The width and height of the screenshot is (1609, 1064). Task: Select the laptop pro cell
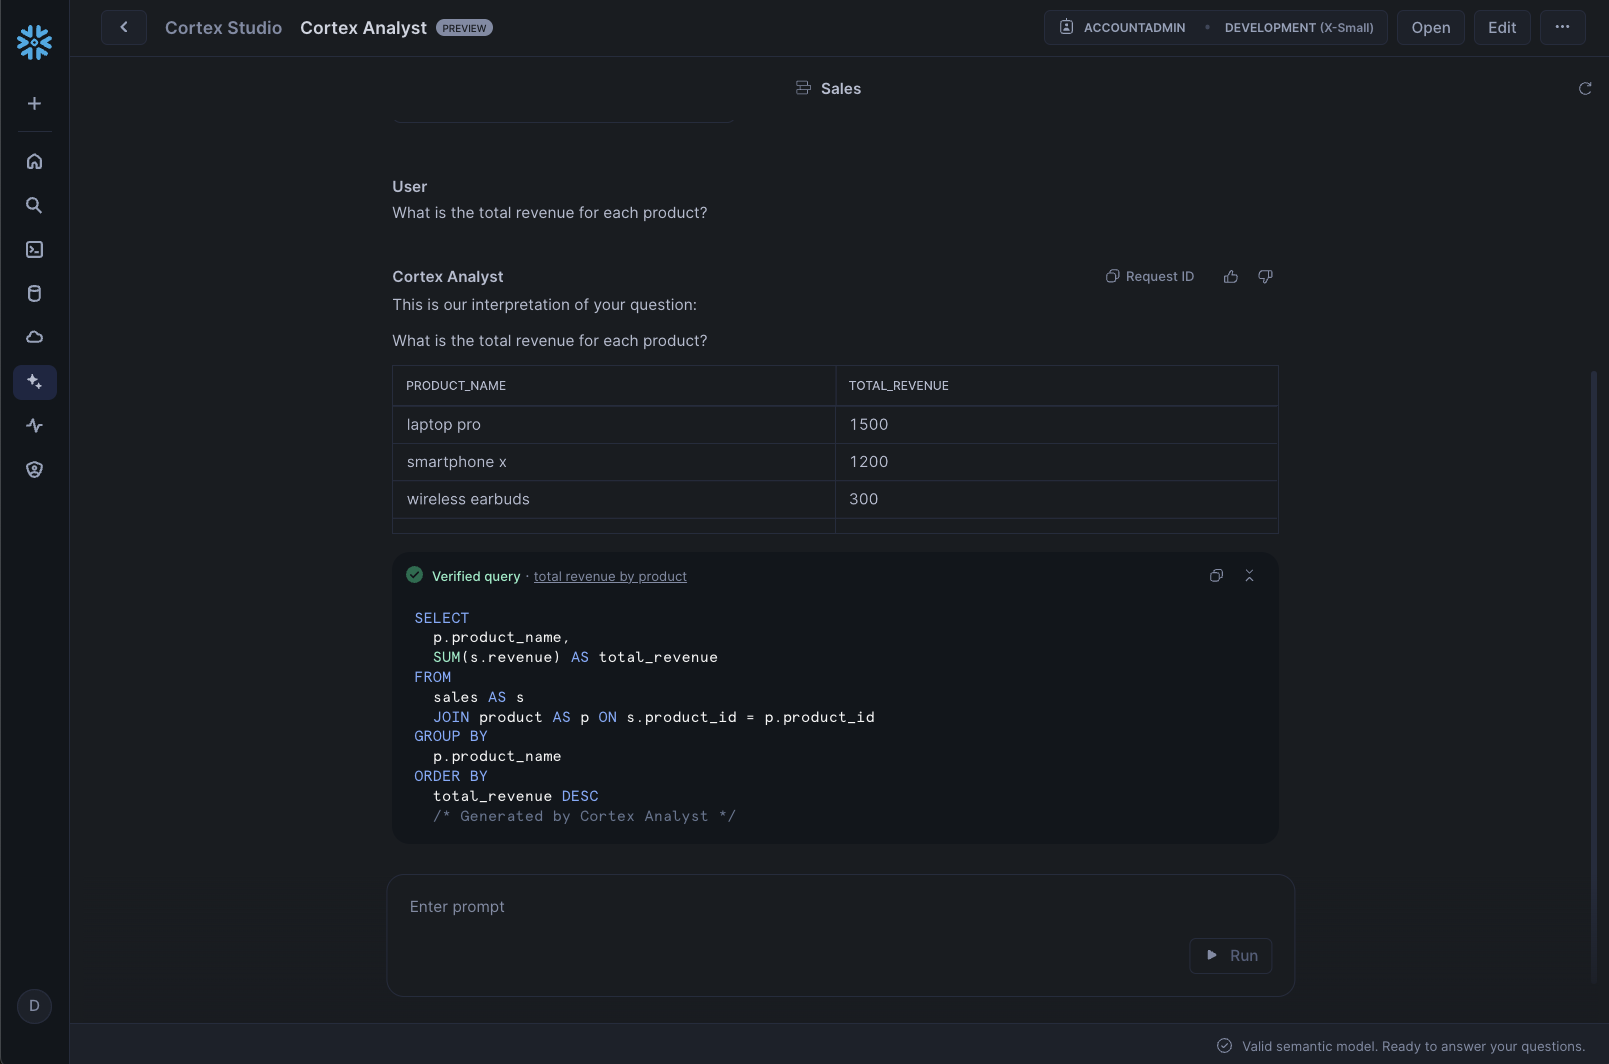point(613,425)
